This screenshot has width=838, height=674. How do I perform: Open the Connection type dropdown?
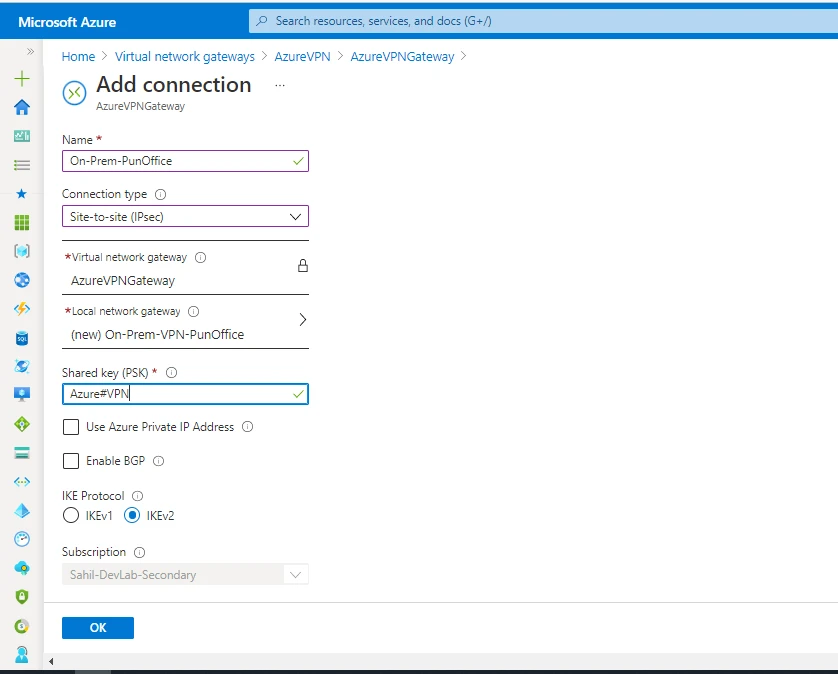(x=185, y=216)
